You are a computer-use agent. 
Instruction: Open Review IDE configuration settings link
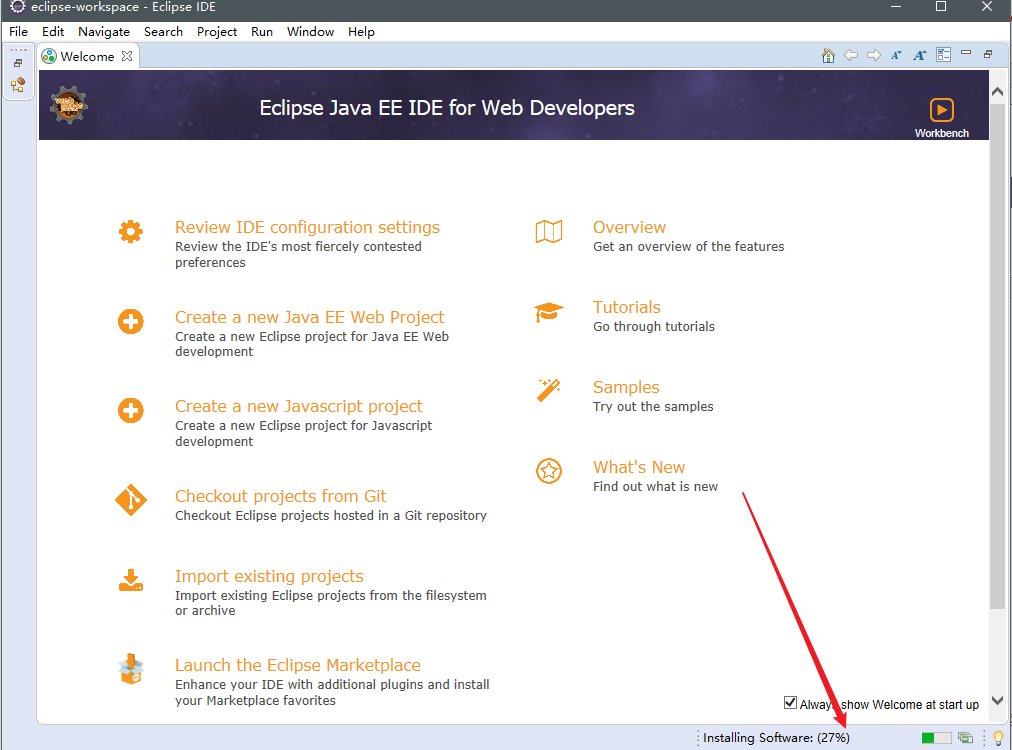point(307,227)
